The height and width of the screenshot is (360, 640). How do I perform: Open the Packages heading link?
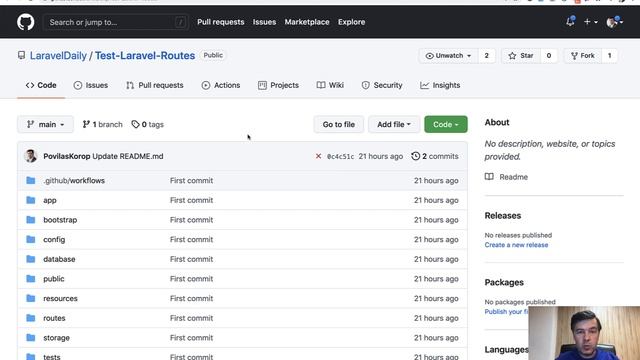[504, 282]
